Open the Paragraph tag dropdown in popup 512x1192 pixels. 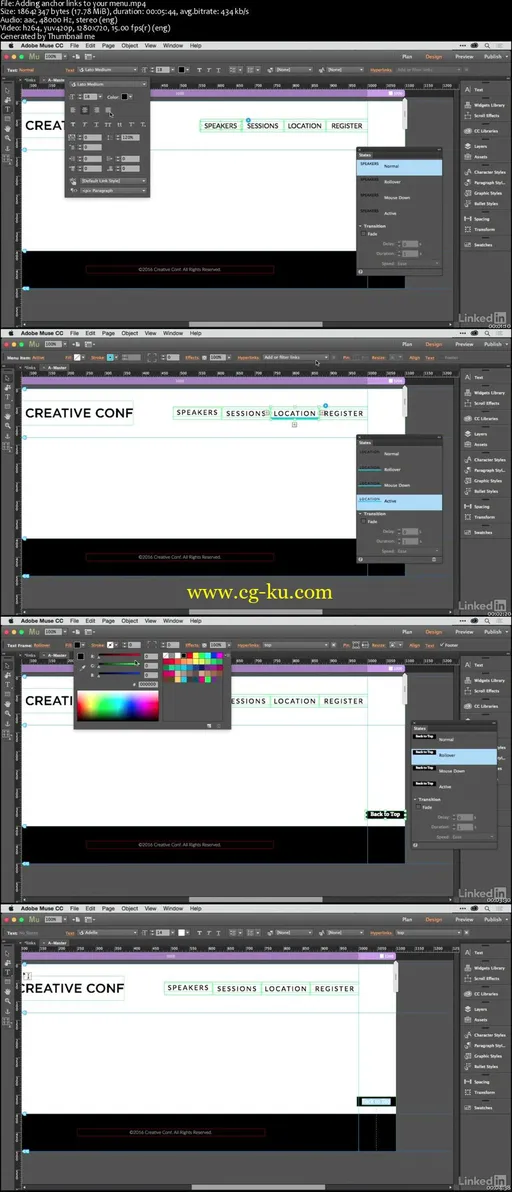pyautogui.click(x=114, y=190)
